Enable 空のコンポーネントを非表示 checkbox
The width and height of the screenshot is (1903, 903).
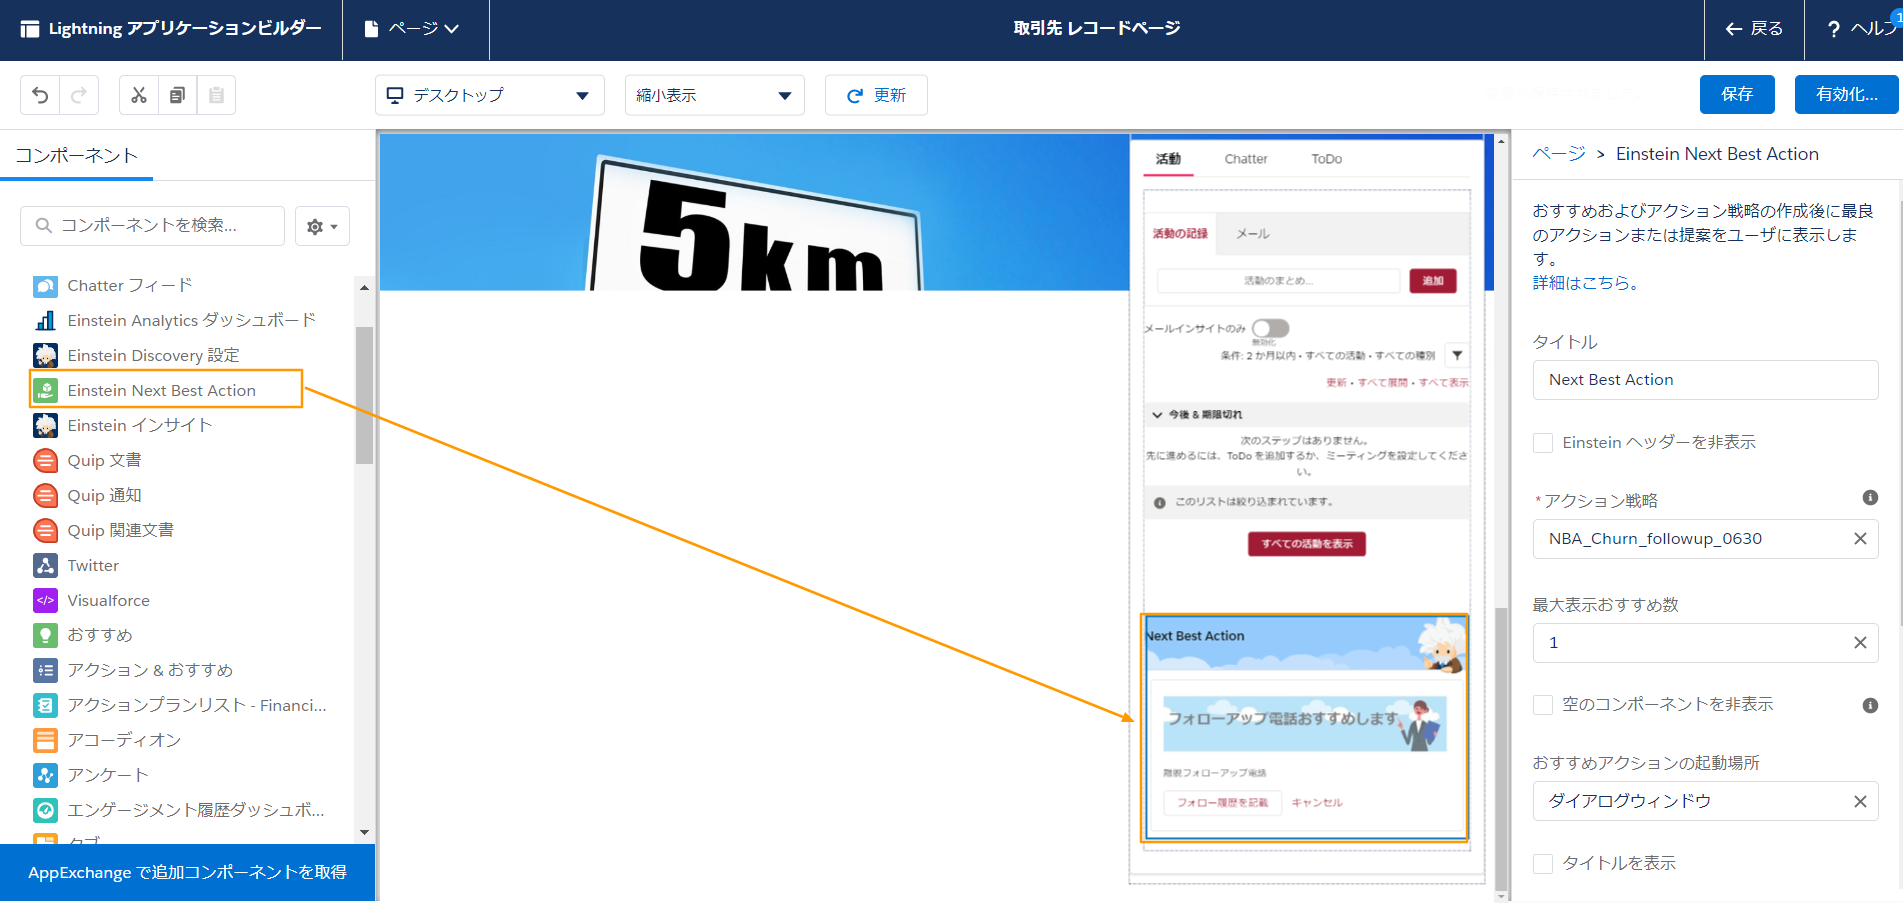[x=1543, y=705]
